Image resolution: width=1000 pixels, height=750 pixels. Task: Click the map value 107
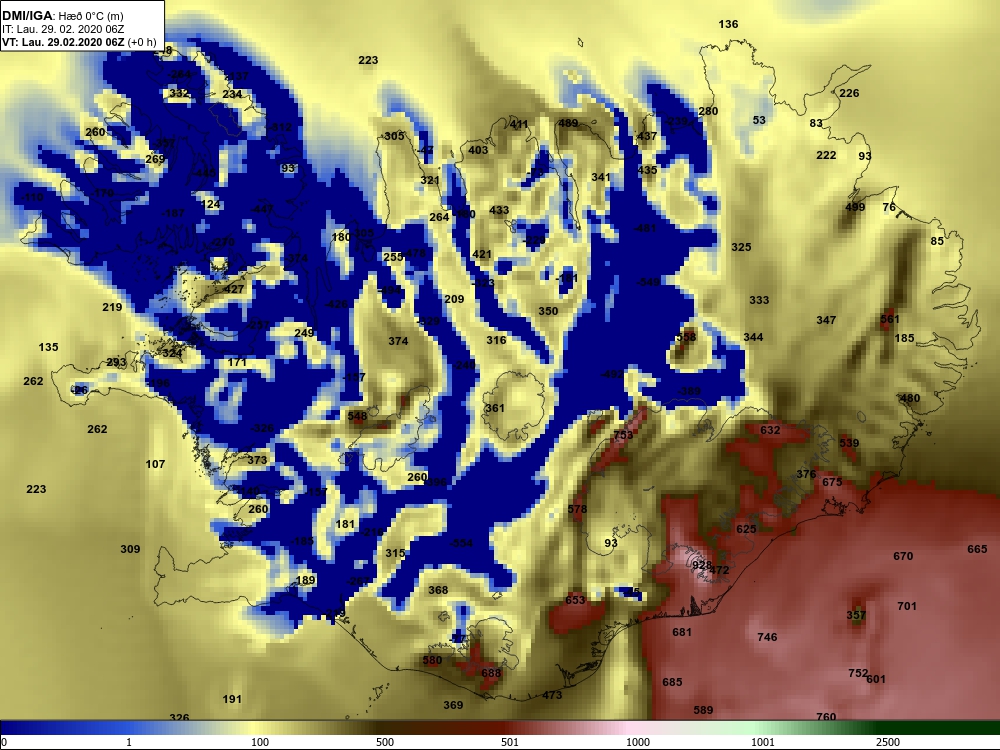[156, 464]
